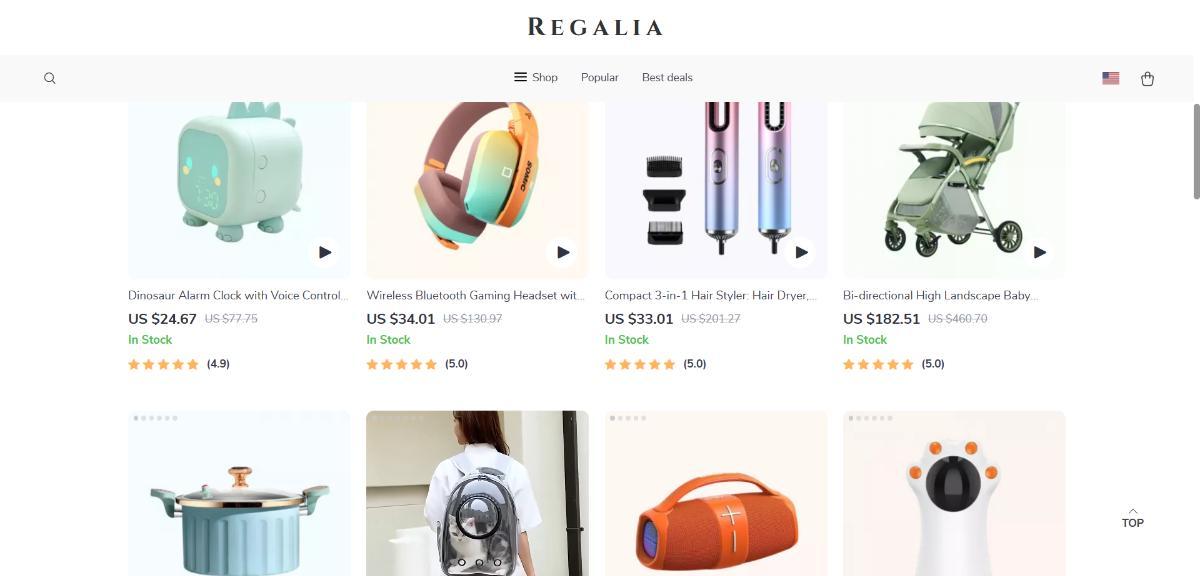
Task: Open the search magnifier icon
Action: pos(50,78)
